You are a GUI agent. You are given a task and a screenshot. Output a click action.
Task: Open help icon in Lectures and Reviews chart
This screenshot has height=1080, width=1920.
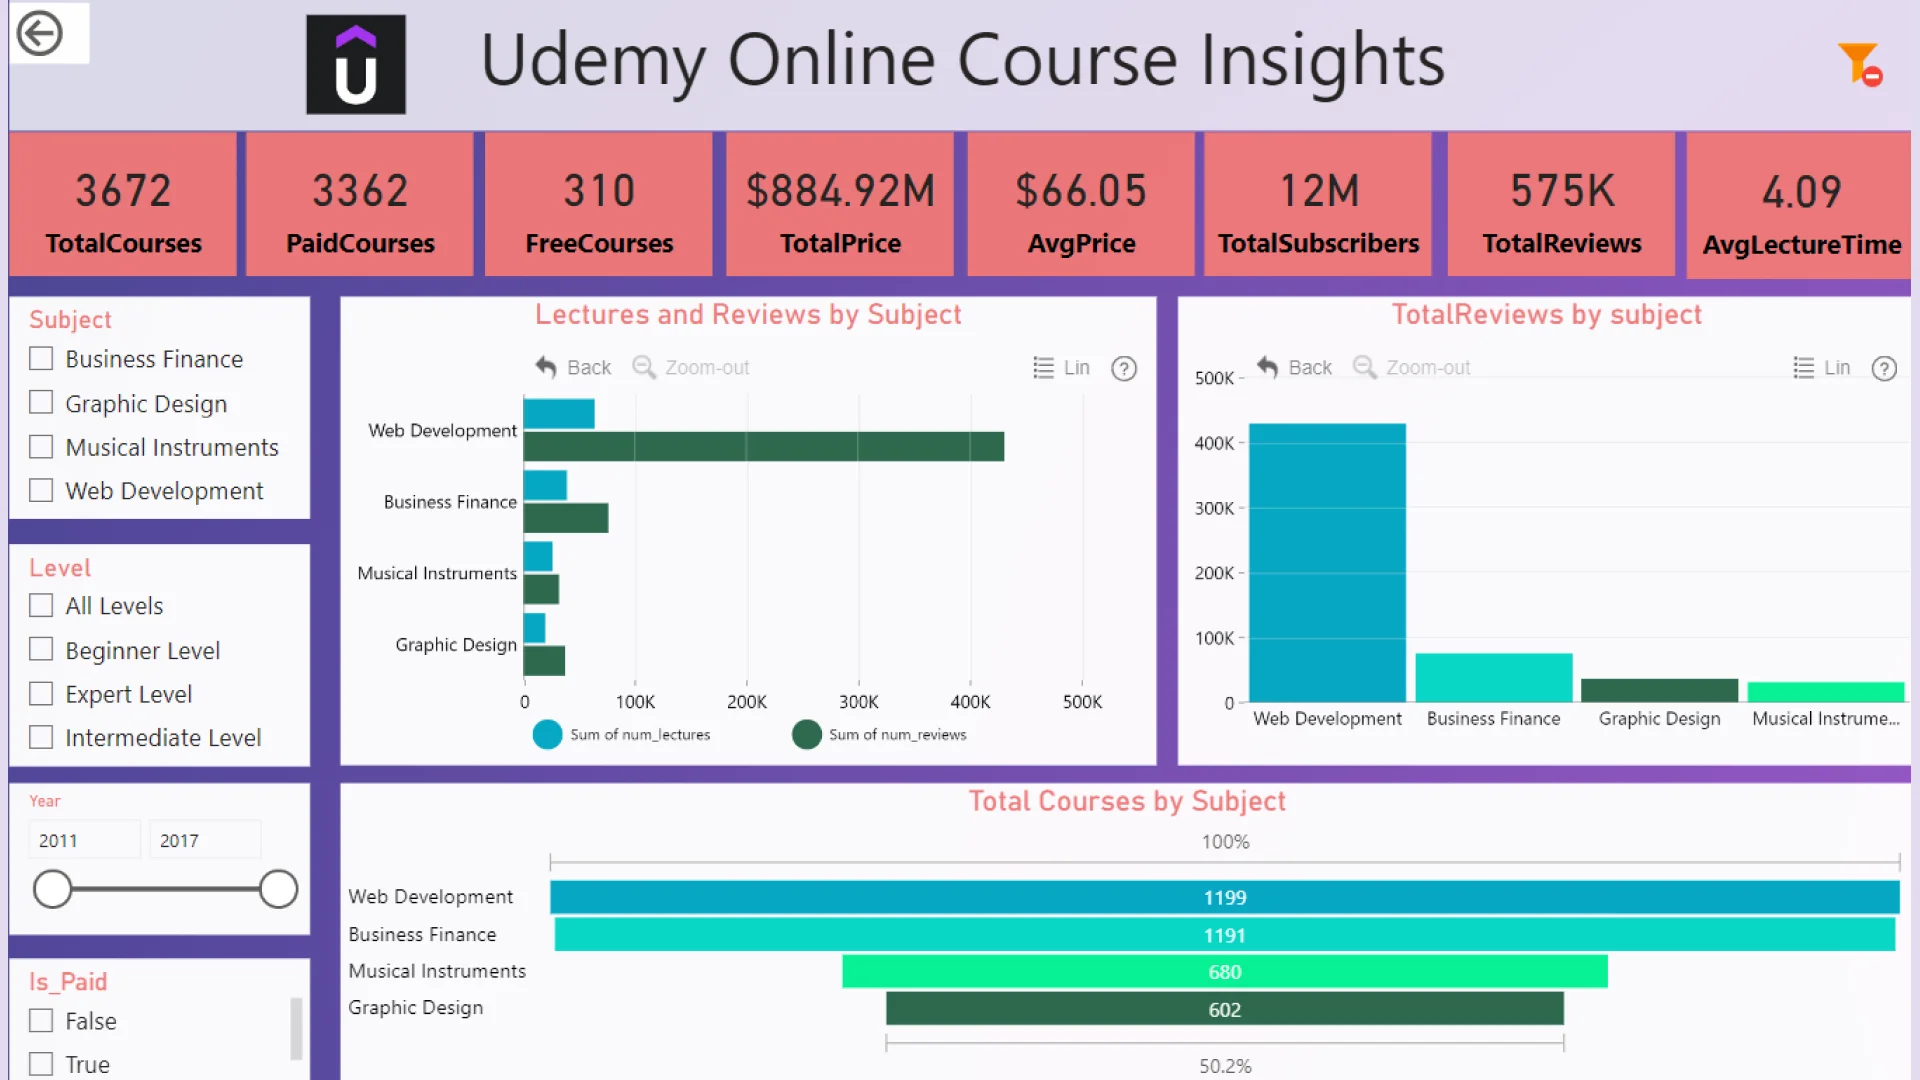1124,369
